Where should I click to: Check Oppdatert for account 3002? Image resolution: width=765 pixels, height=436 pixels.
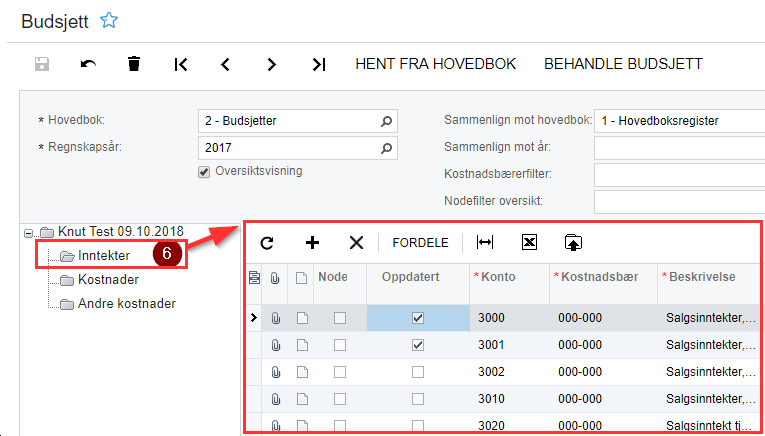418,372
